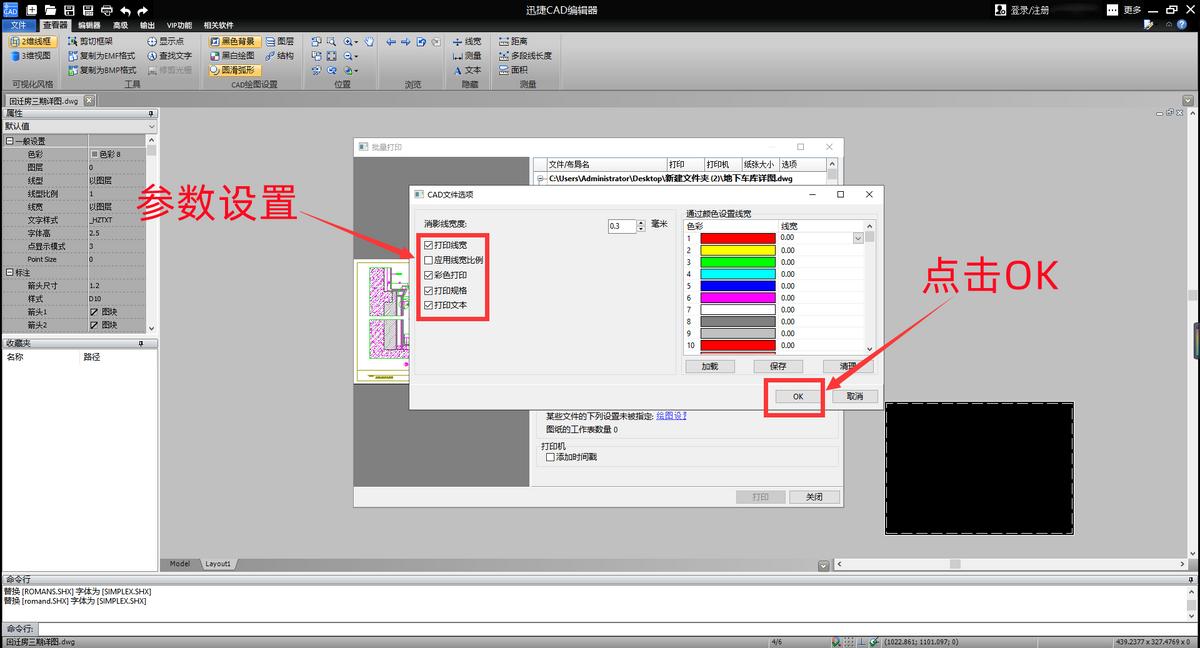Expand the 默认值 dropdown in properties panel
The image size is (1200, 648).
coord(151,127)
